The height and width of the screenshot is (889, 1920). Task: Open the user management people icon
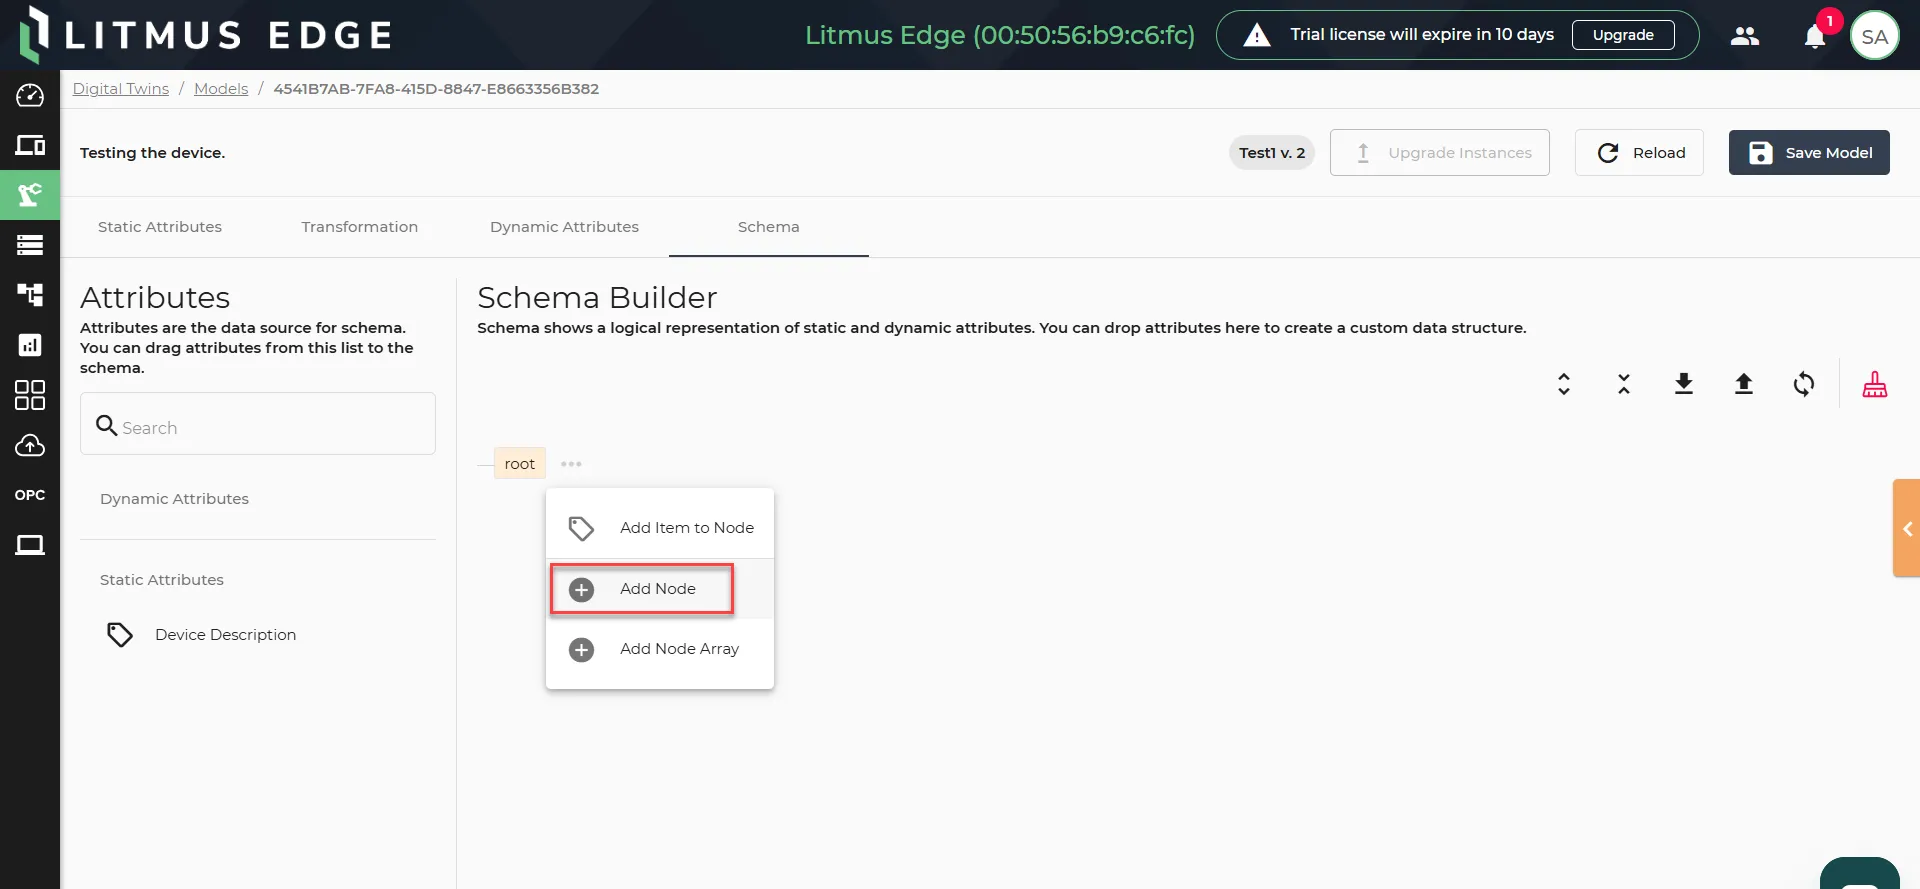coord(1745,36)
